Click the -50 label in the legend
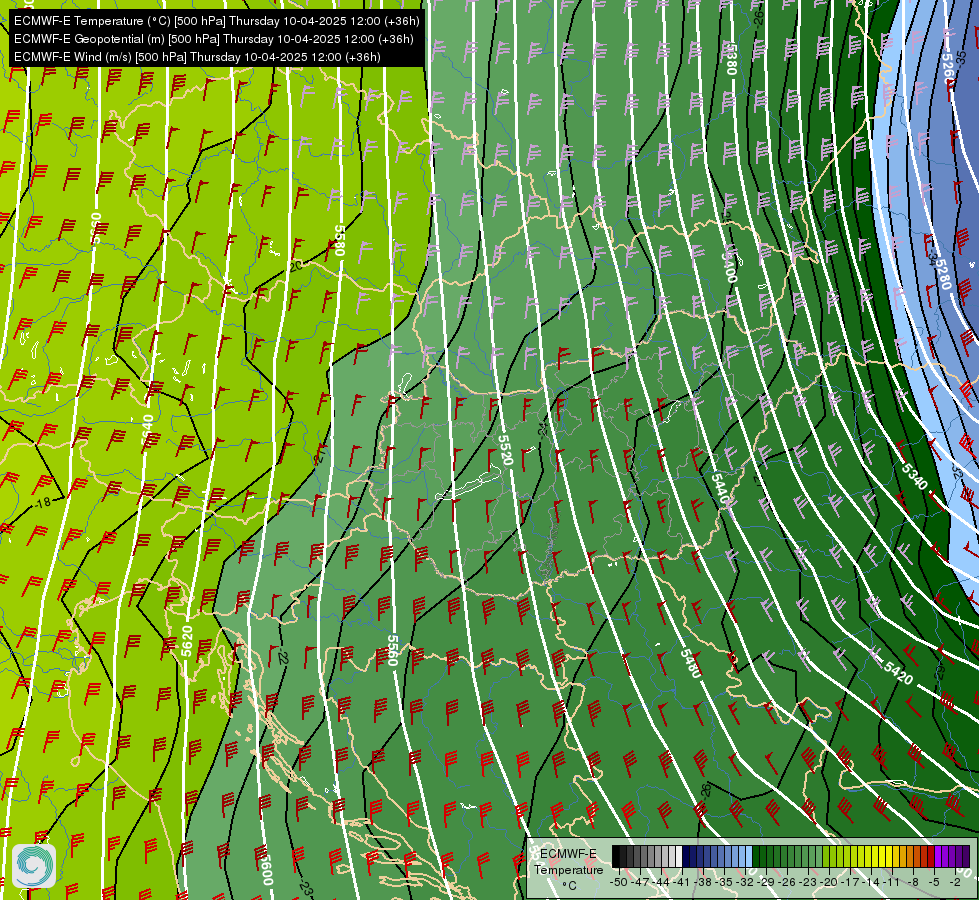Viewport: 979px width, 900px height. 619,882
